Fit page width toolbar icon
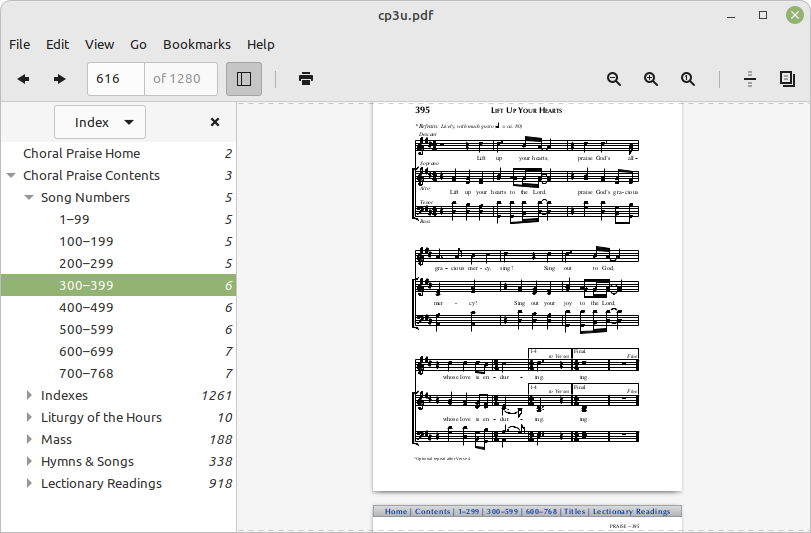The image size is (811, 533). 749,79
